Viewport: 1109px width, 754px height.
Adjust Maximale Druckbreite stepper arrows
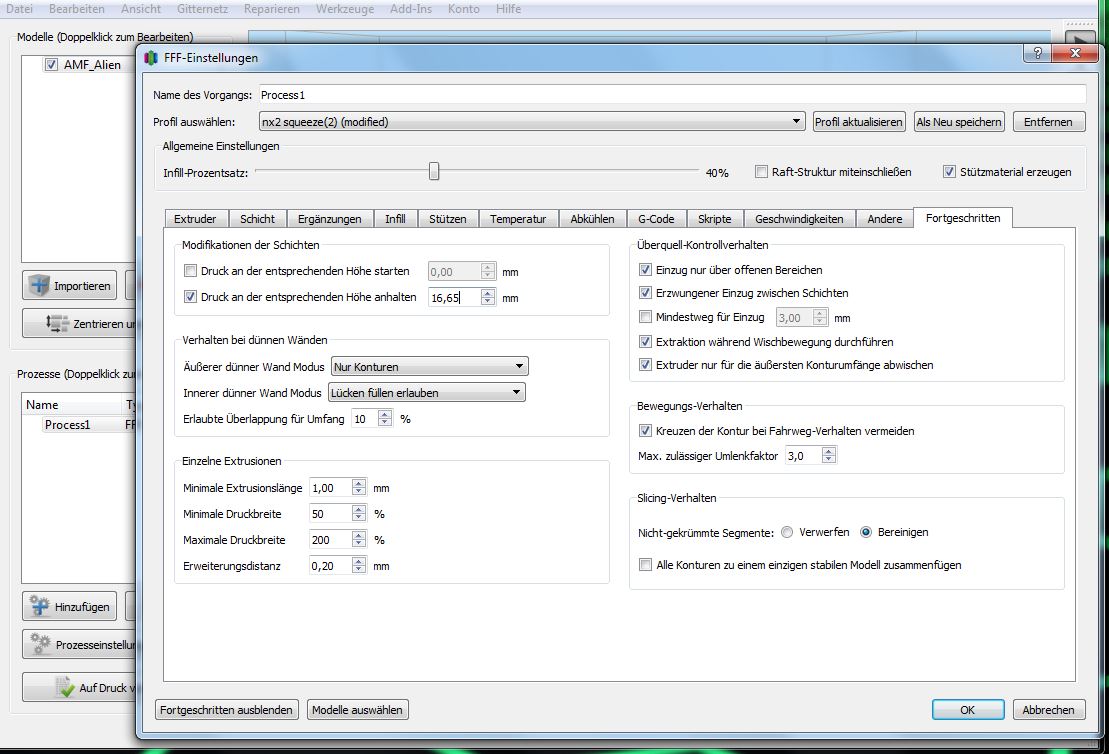point(359,540)
